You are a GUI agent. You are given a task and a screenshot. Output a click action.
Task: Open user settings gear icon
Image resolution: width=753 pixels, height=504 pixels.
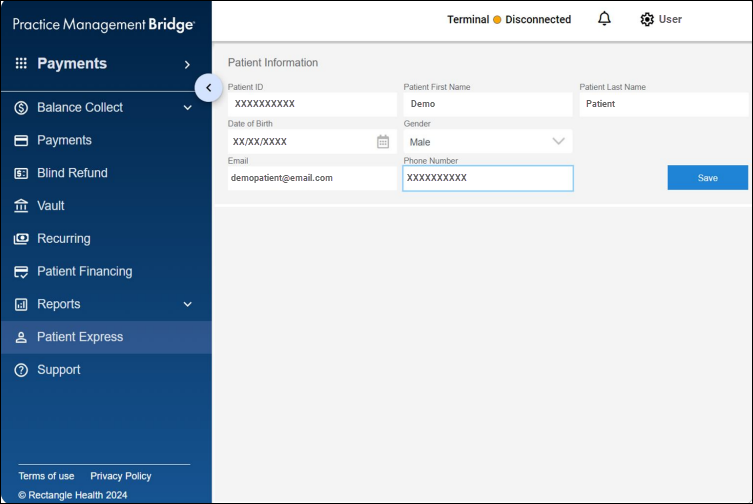(x=647, y=19)
